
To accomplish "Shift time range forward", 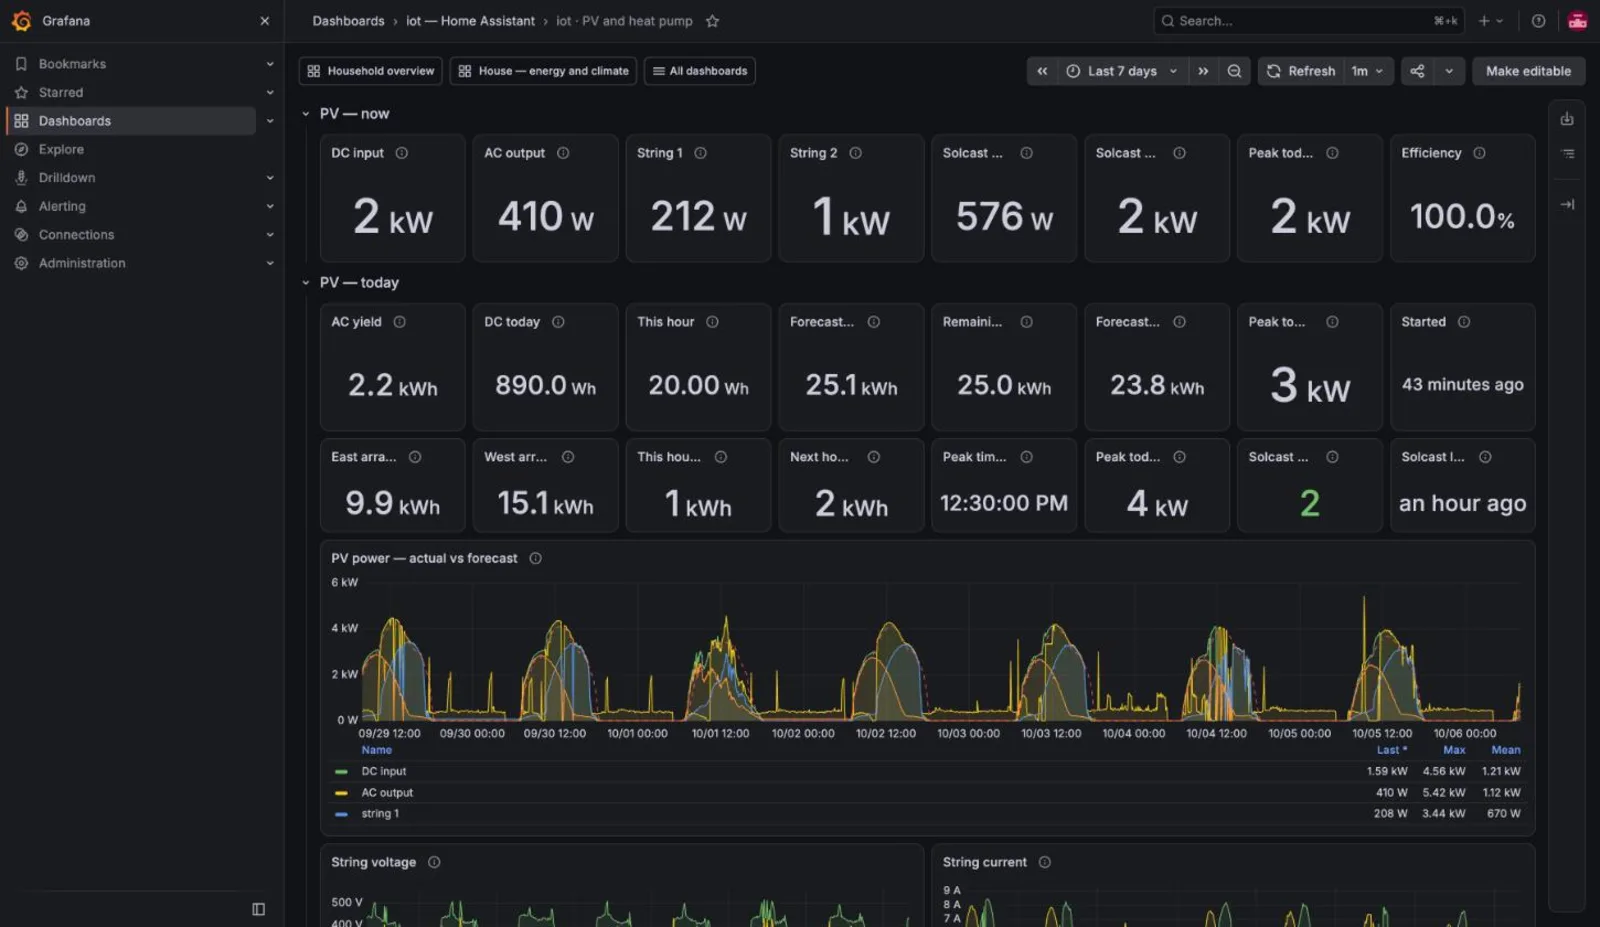I will pyautogui.click(x=1203, y=71).
